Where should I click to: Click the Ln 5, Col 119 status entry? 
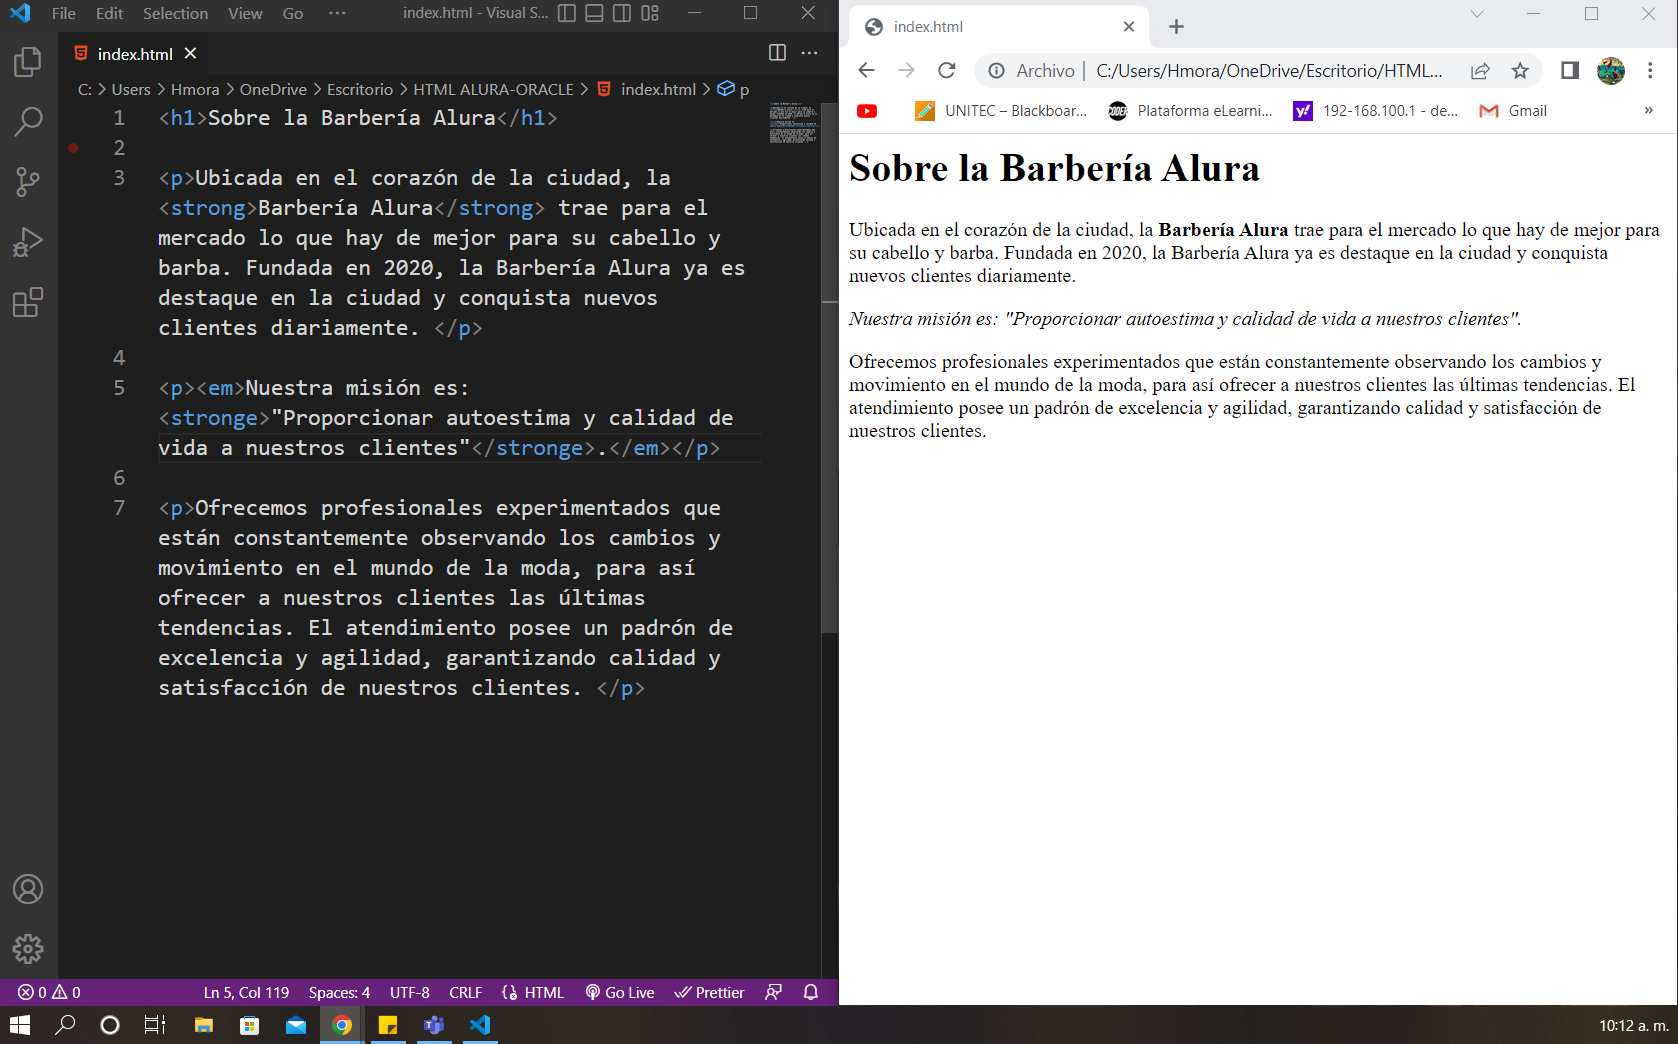(246, 992)
